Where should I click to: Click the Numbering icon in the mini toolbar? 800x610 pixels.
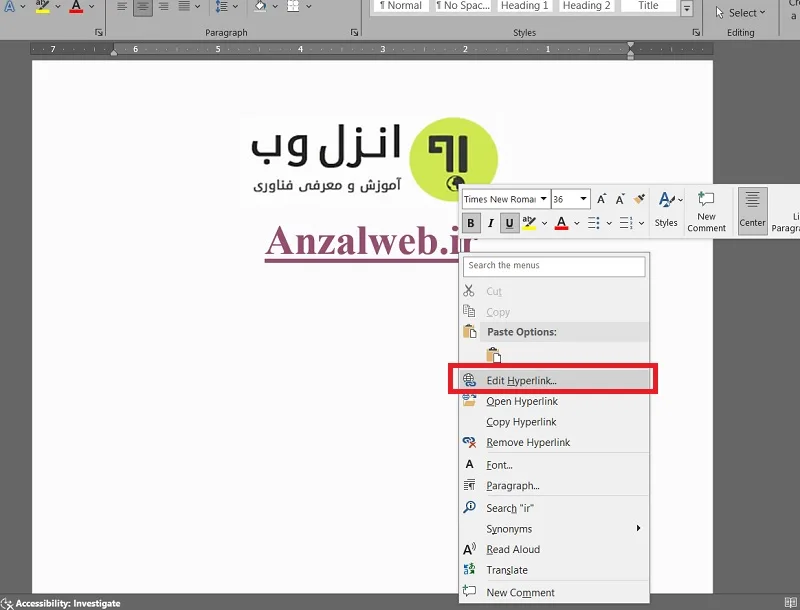tap(626, 223)
